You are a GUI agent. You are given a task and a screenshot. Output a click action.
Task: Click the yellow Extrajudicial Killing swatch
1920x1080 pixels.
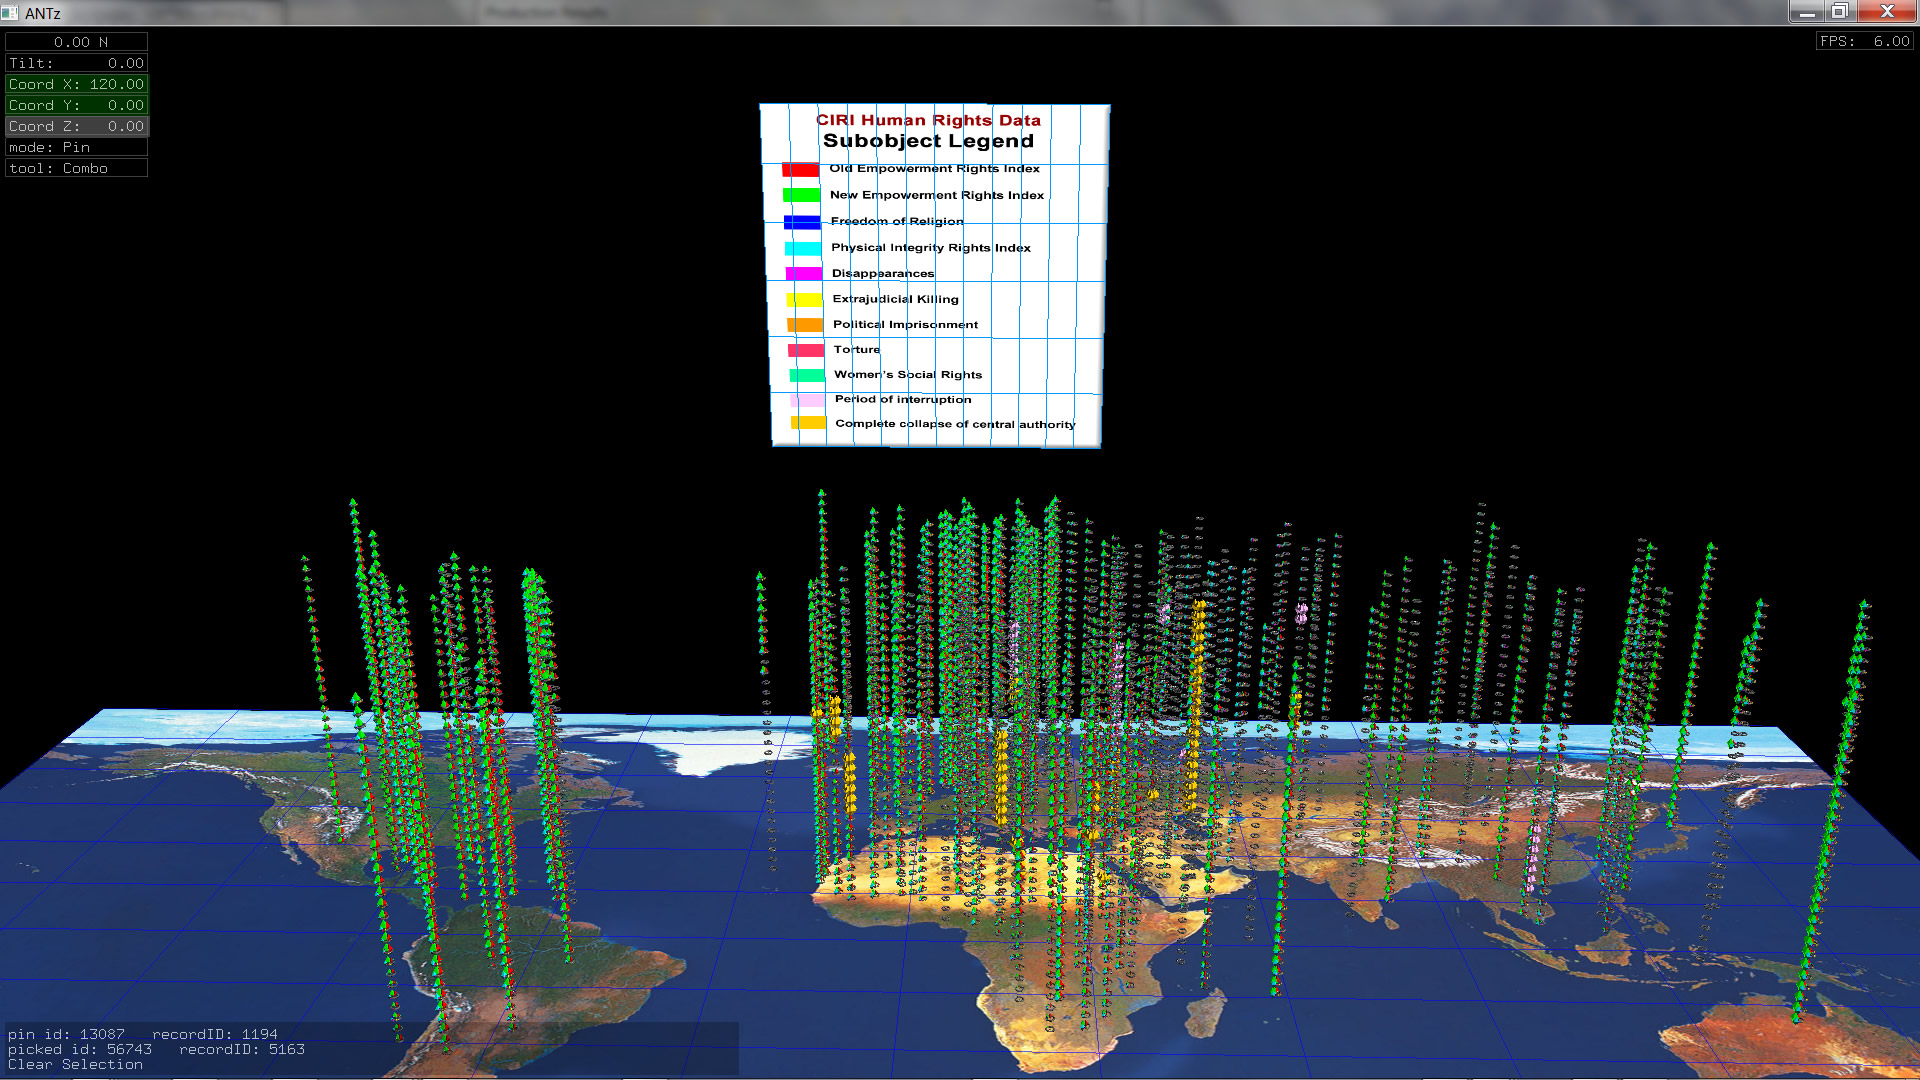click(805, 300)
